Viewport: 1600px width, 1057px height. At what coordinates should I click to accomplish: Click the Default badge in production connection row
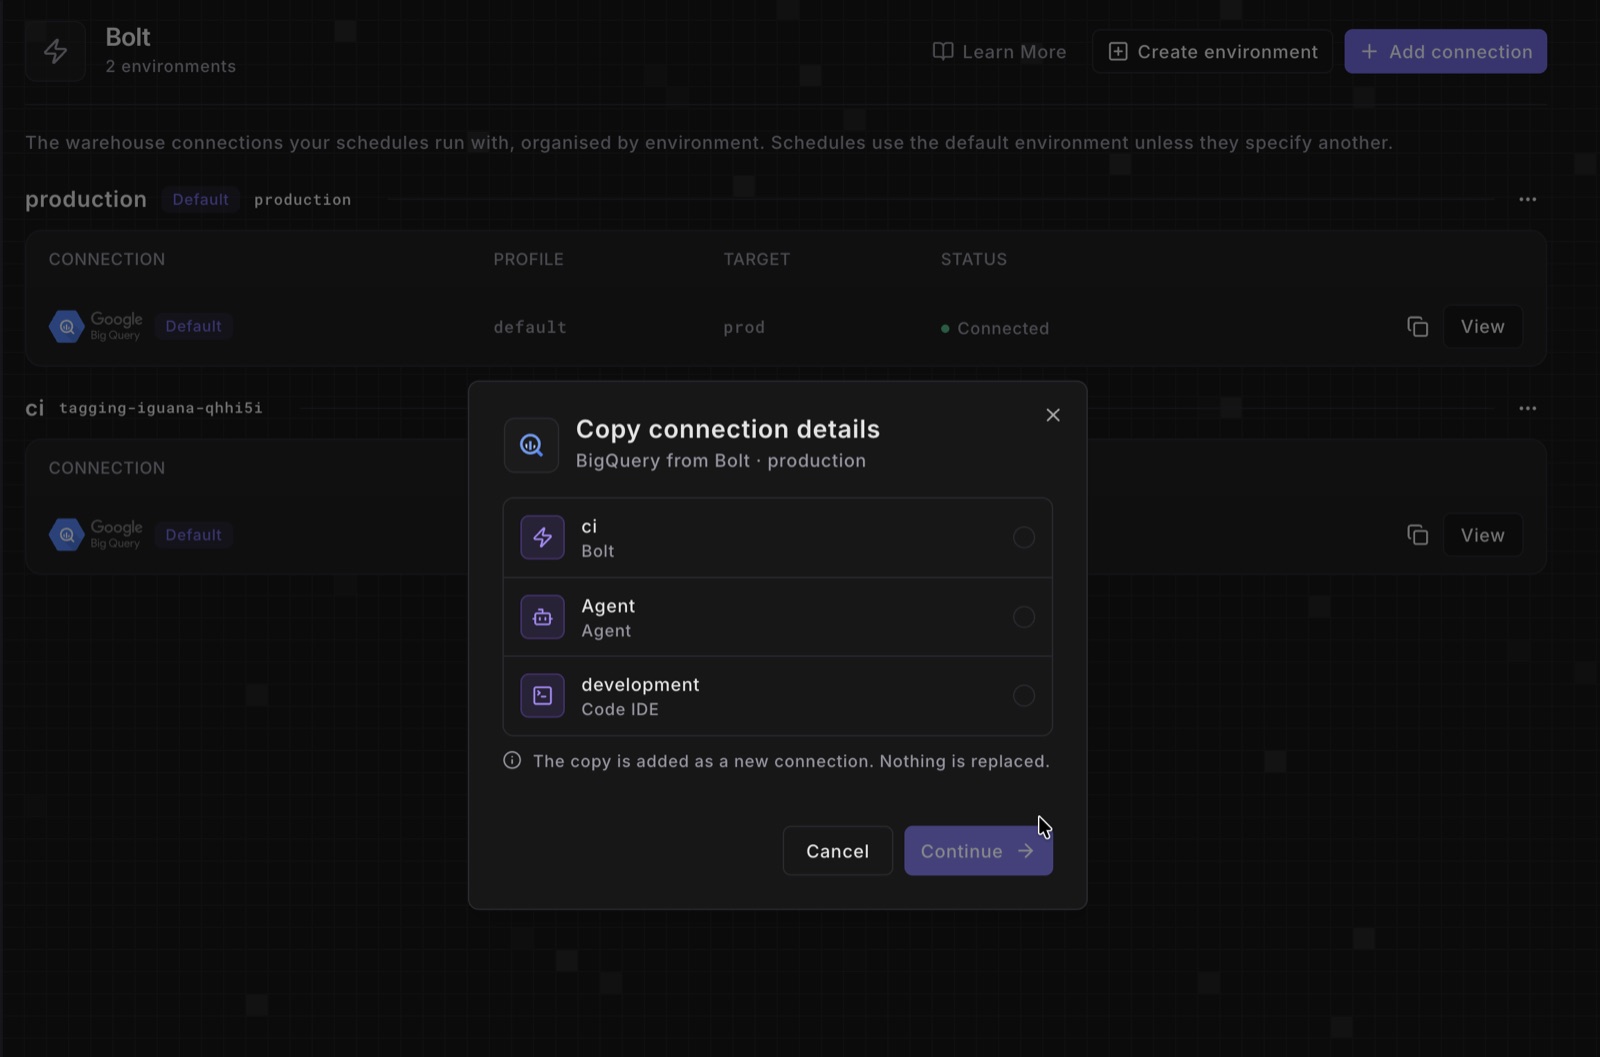click(193, 326)
